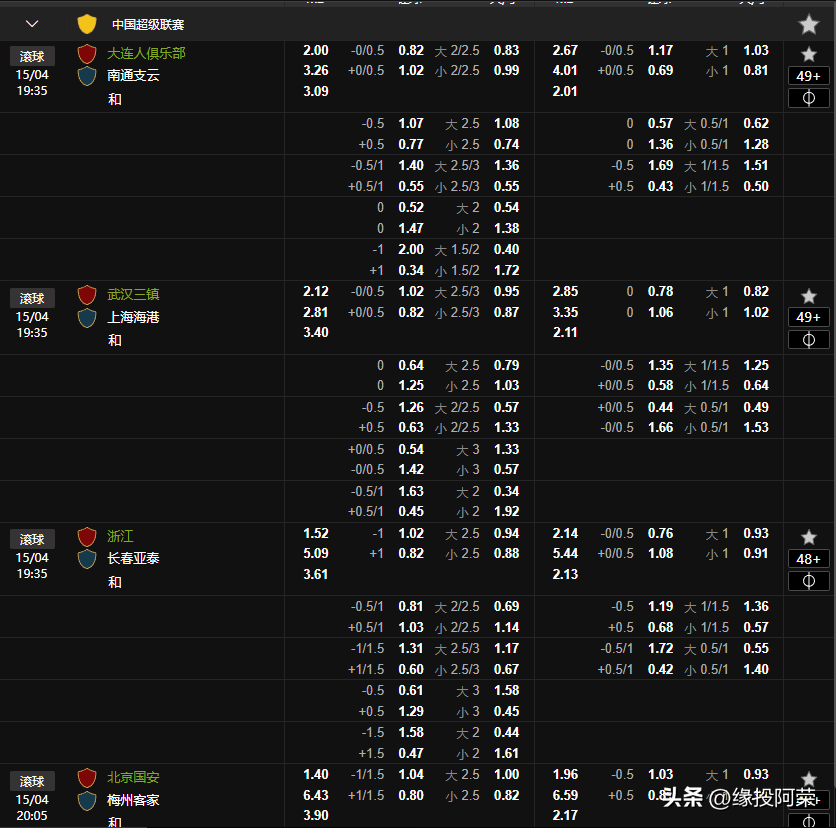Star the 武汉三镇 vs 上海海港 match
The width and height of the screenshot is (836, 828).
808,296
